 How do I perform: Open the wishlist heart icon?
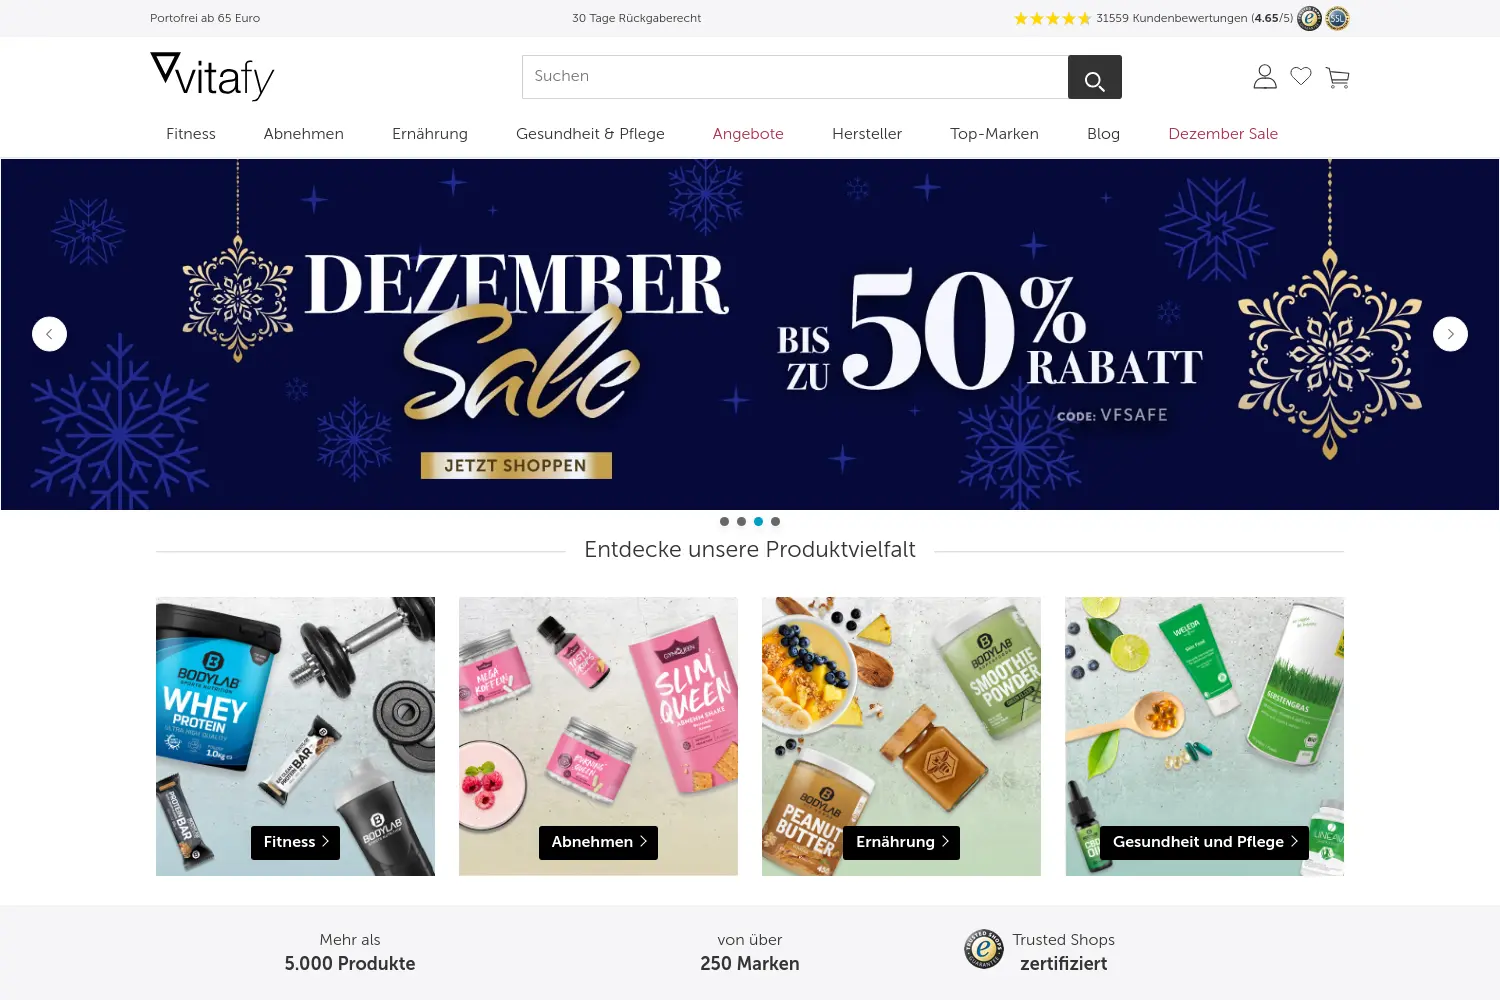click(x=1301, y=76)
